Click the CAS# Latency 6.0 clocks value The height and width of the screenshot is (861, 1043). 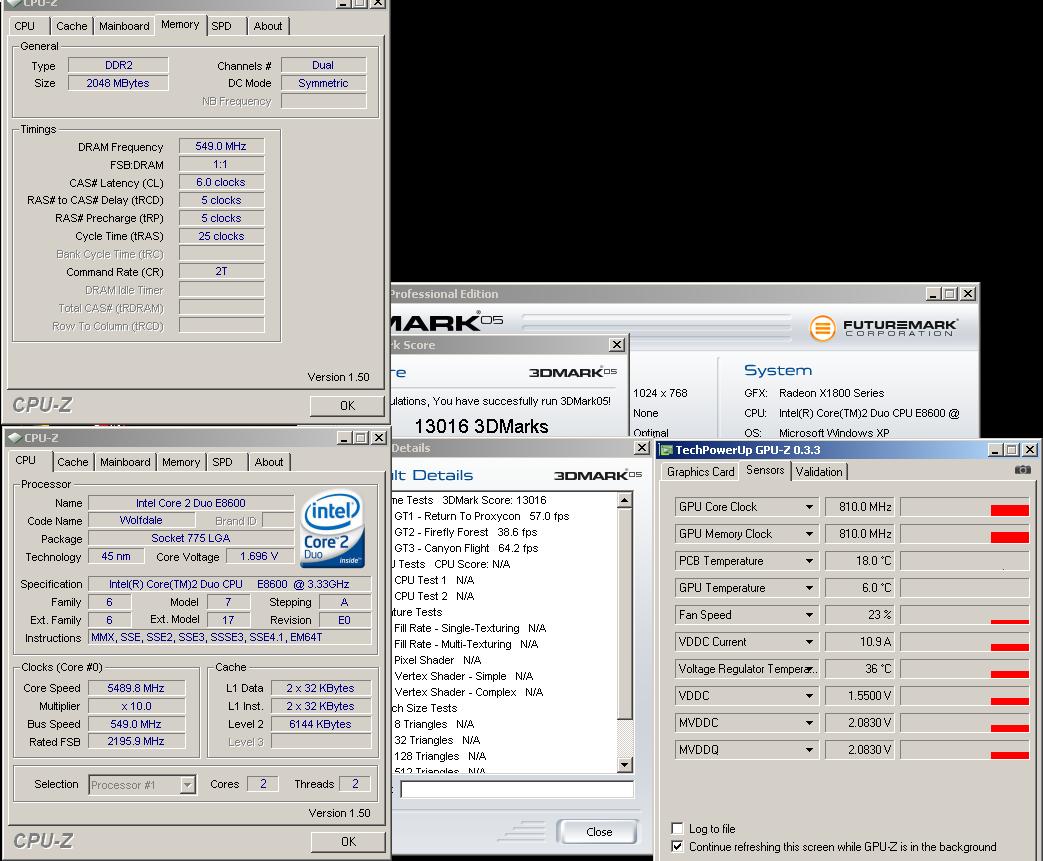point(222,182)
